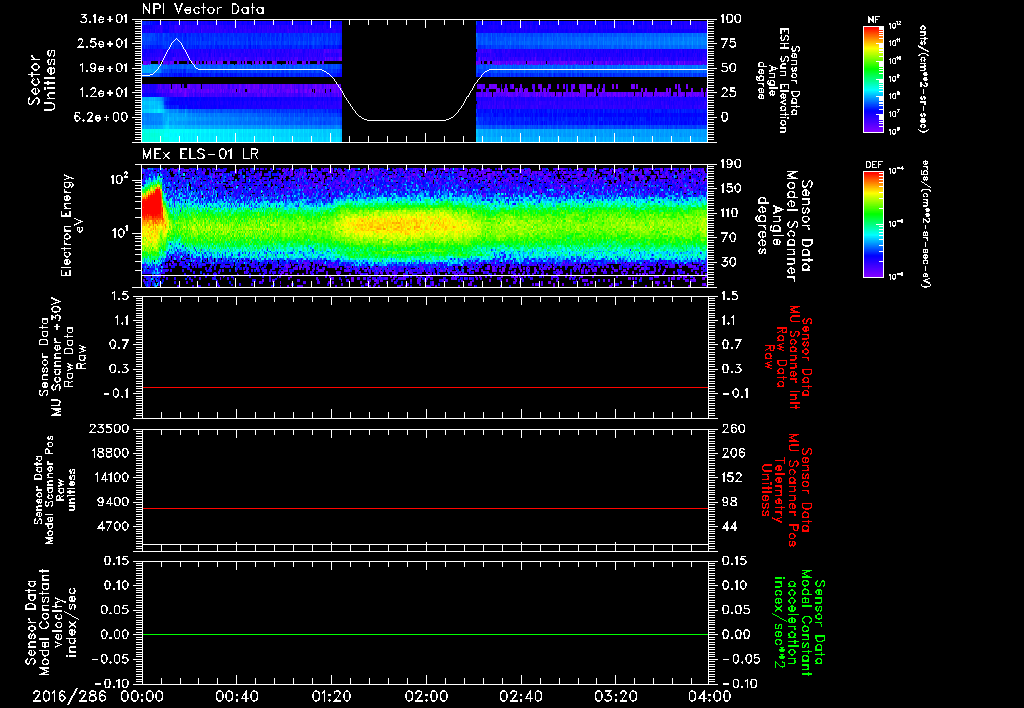Click the NF bar unit label 'cnts/(cm**2-sr-sec)'
1024x708 pixels.
click(923, 79)
